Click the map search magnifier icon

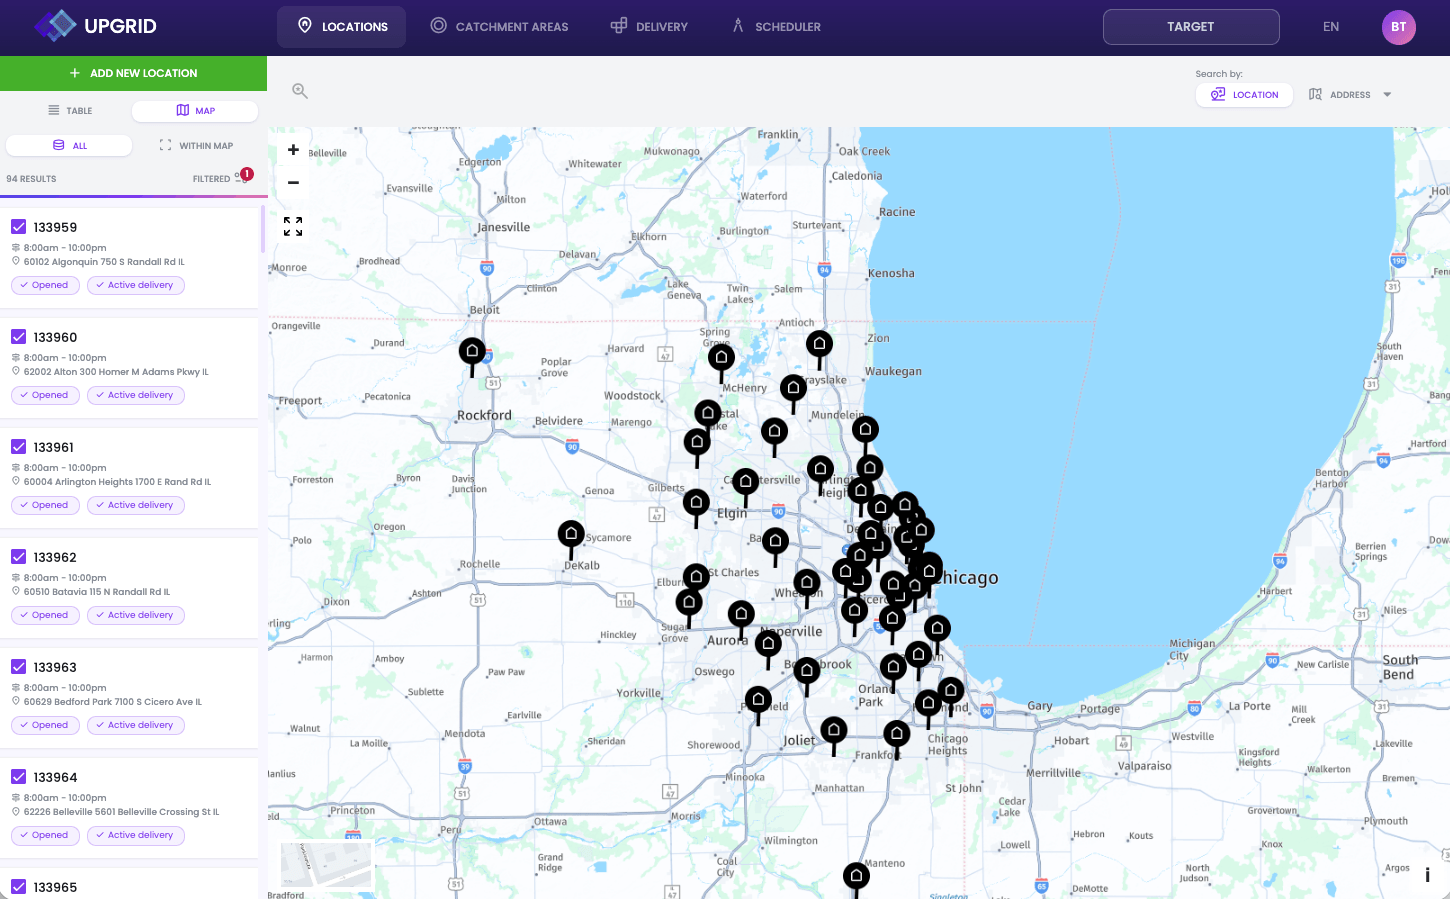tap(299, 91)
